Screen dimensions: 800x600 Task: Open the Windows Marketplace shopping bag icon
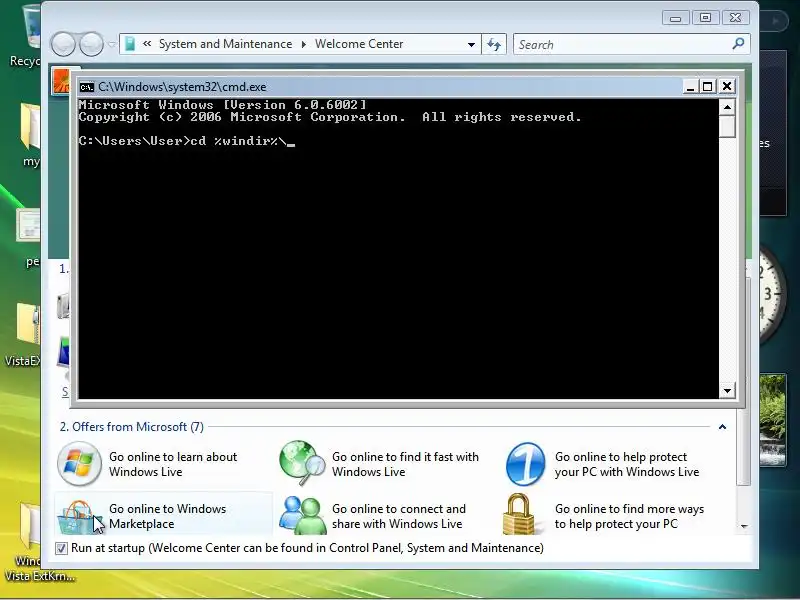79,516
